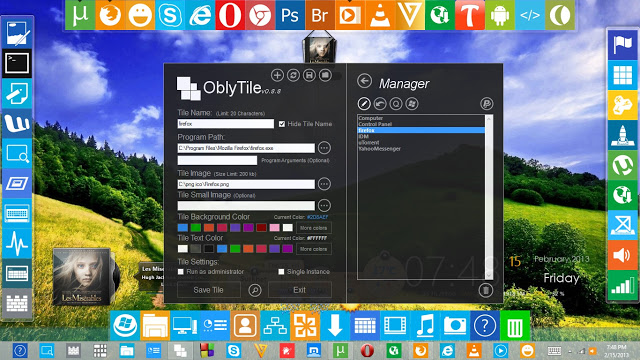This screenshot has height=360, width=640.
Task: Select Computer in the Manager list
Action: (x=421, y=118)
